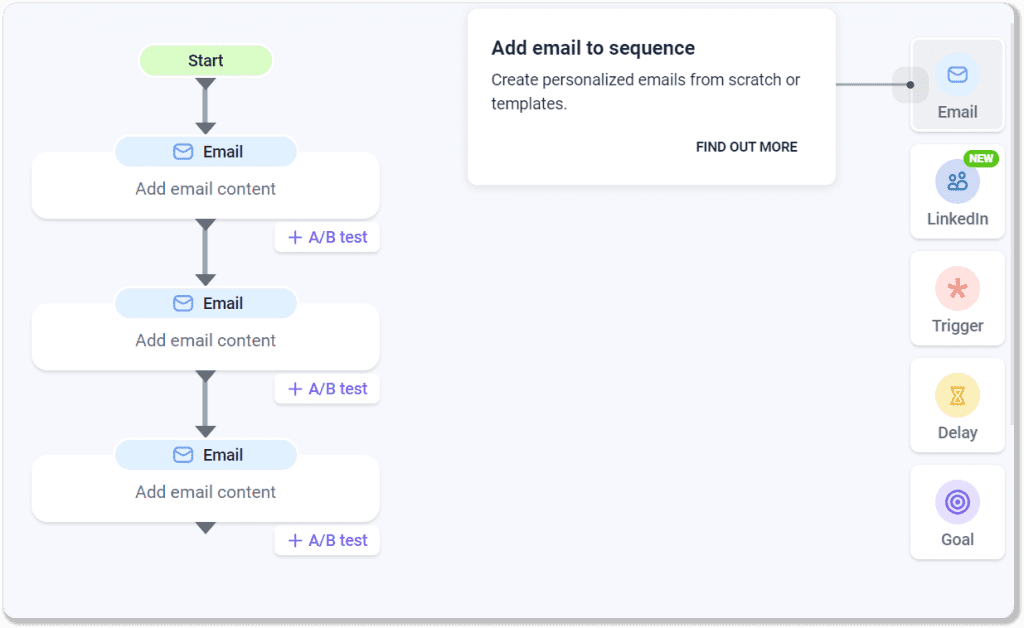The height and width of the screenshot is (628, 1024).
Task: Edit the email content of the third step
Action: pyautogui.click(x=205, y=492)
